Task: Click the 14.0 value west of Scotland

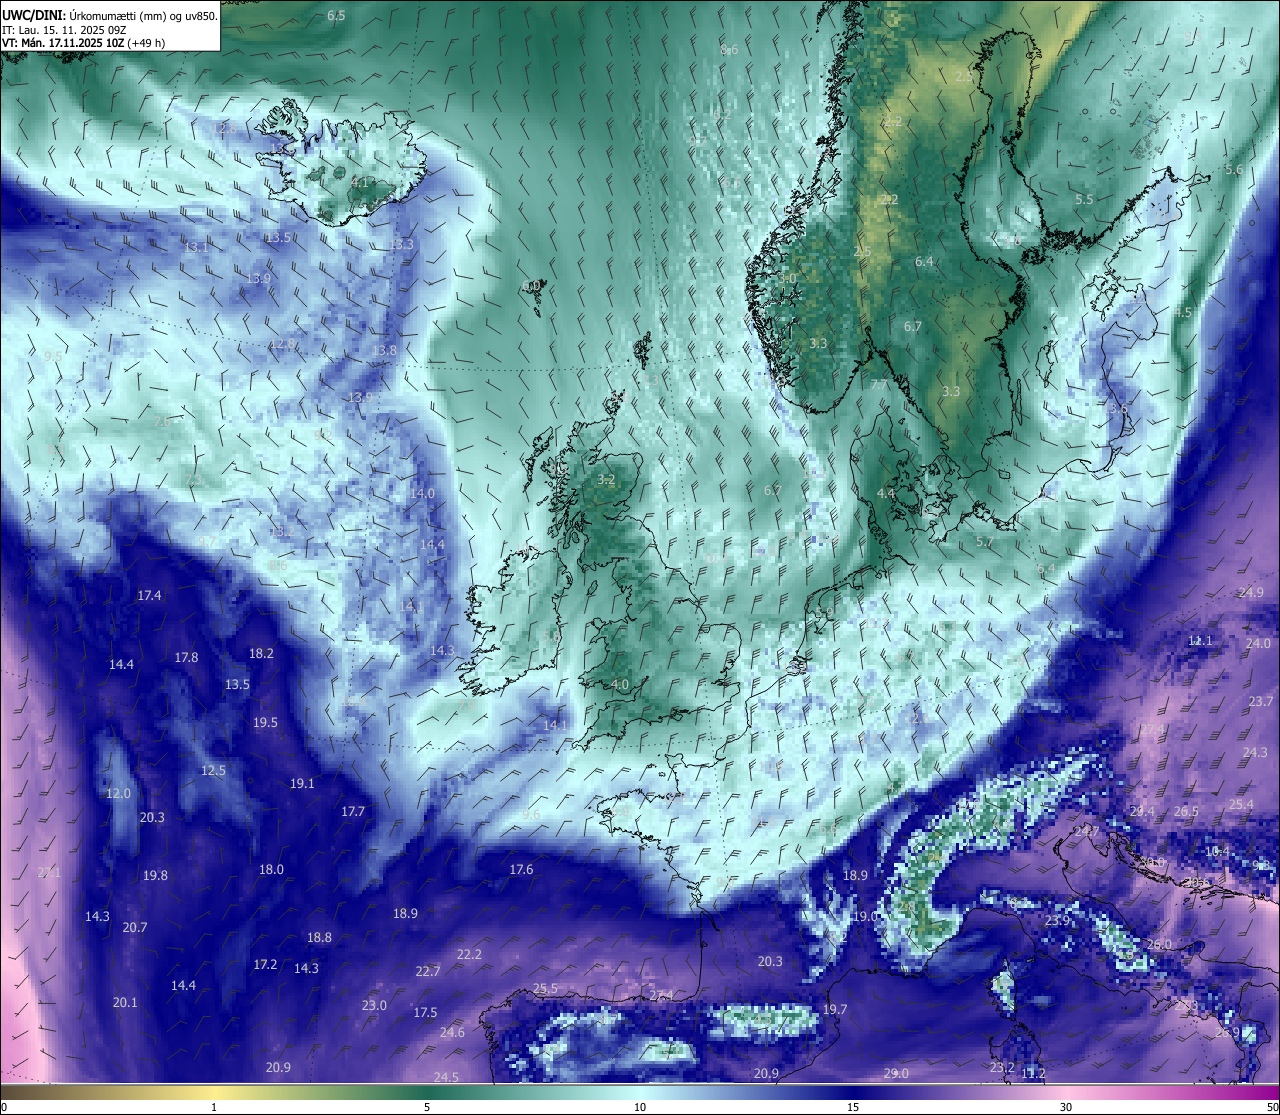Action: pos(422,493)
